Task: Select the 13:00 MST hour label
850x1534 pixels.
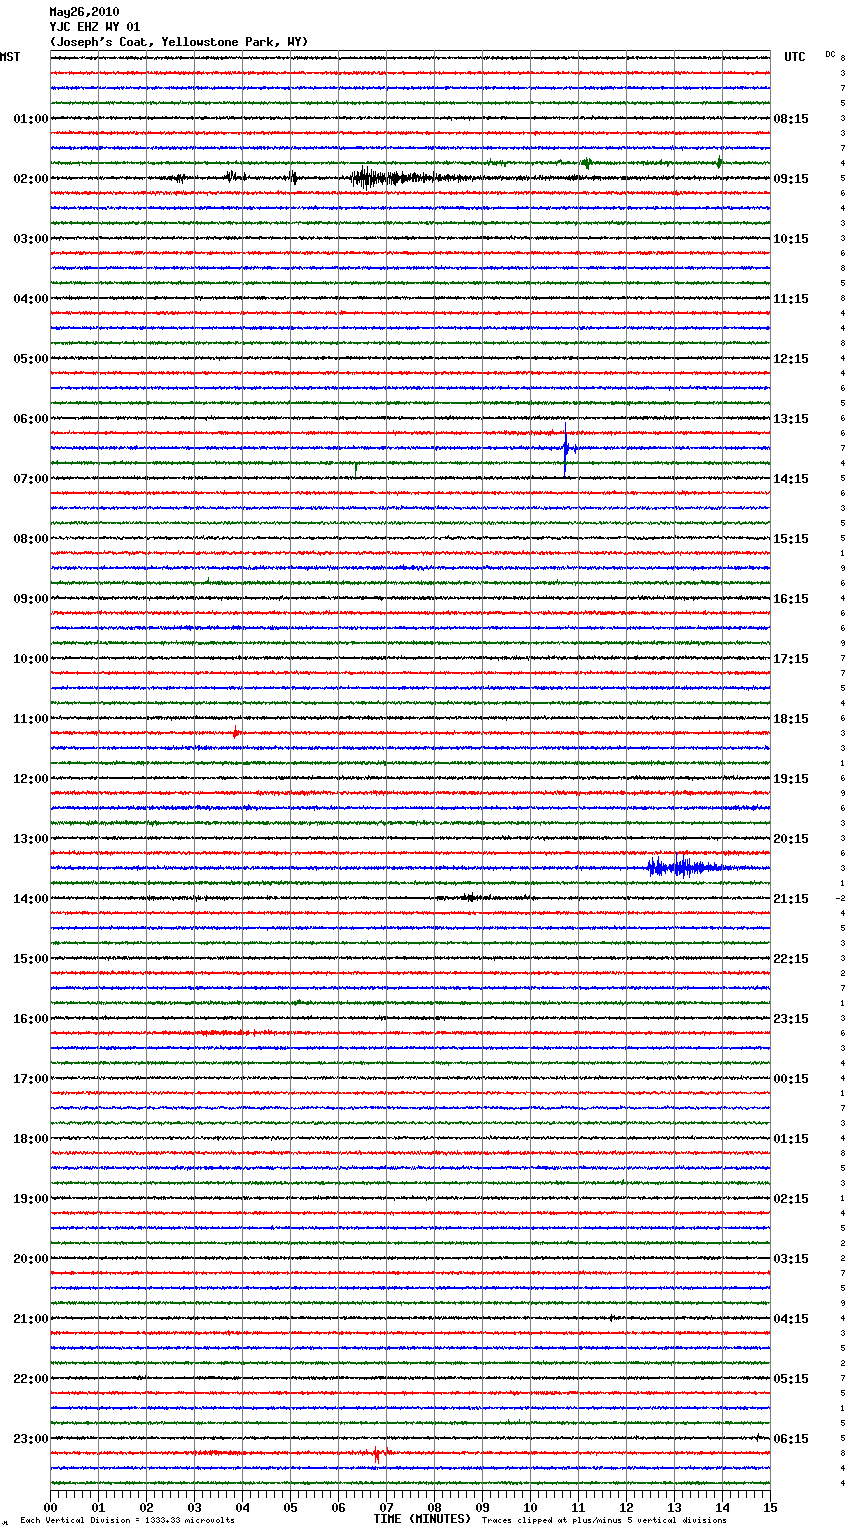Action: click(31, 839)
